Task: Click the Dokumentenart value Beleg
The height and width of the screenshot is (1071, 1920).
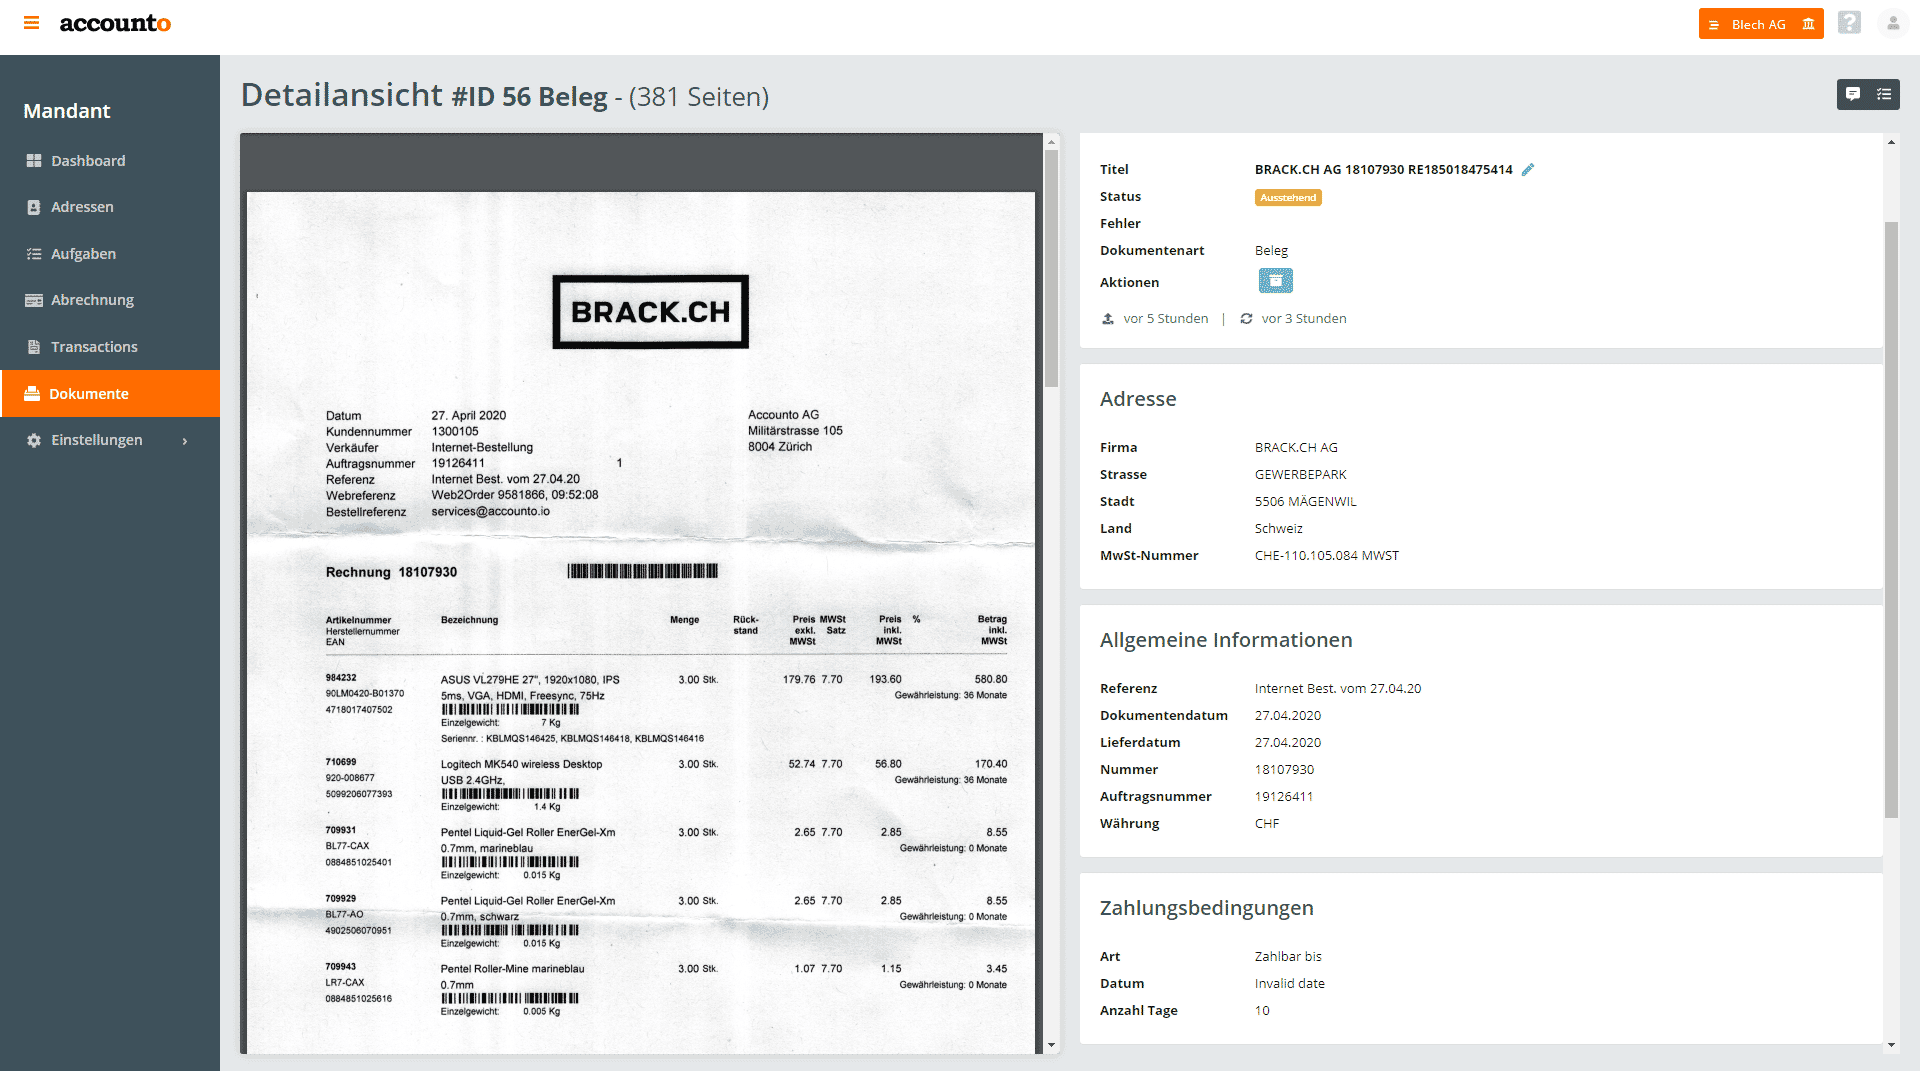Action: (1271, 251)
